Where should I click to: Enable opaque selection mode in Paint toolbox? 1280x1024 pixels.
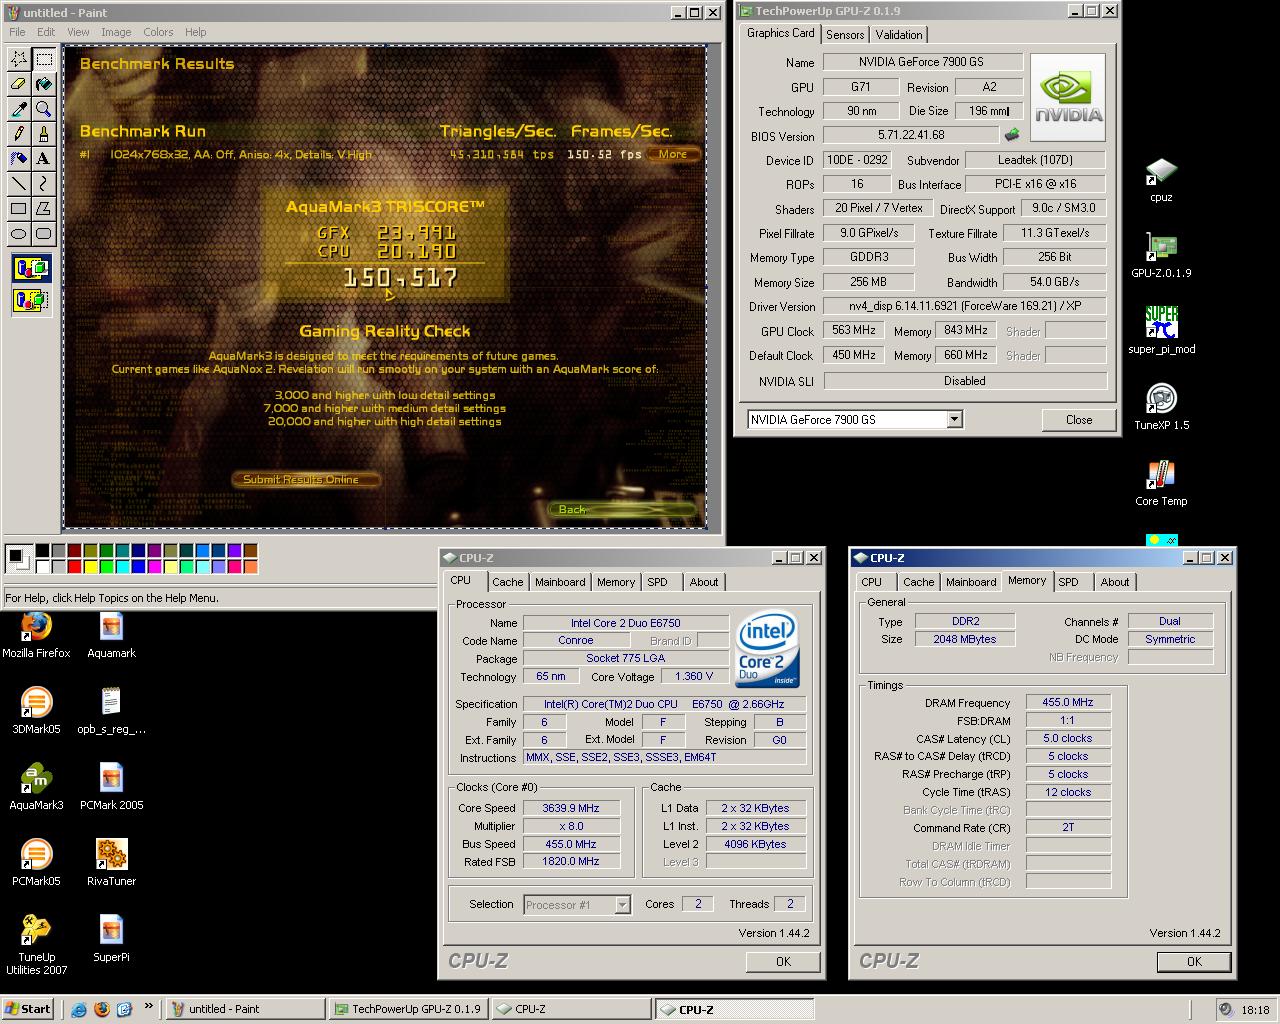31,268
